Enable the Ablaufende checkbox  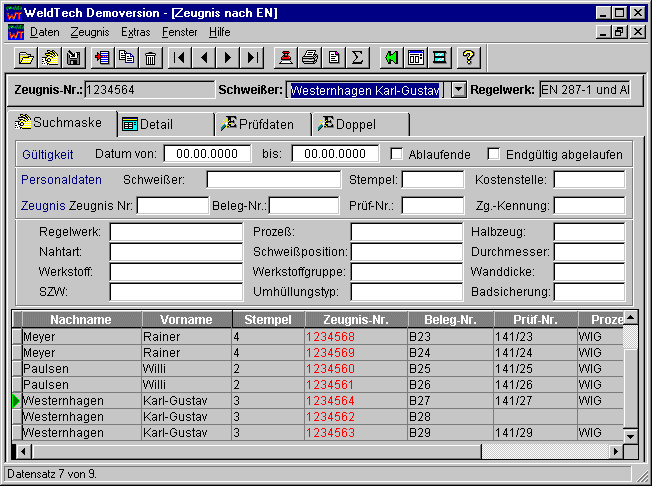(x=397, y=154)
